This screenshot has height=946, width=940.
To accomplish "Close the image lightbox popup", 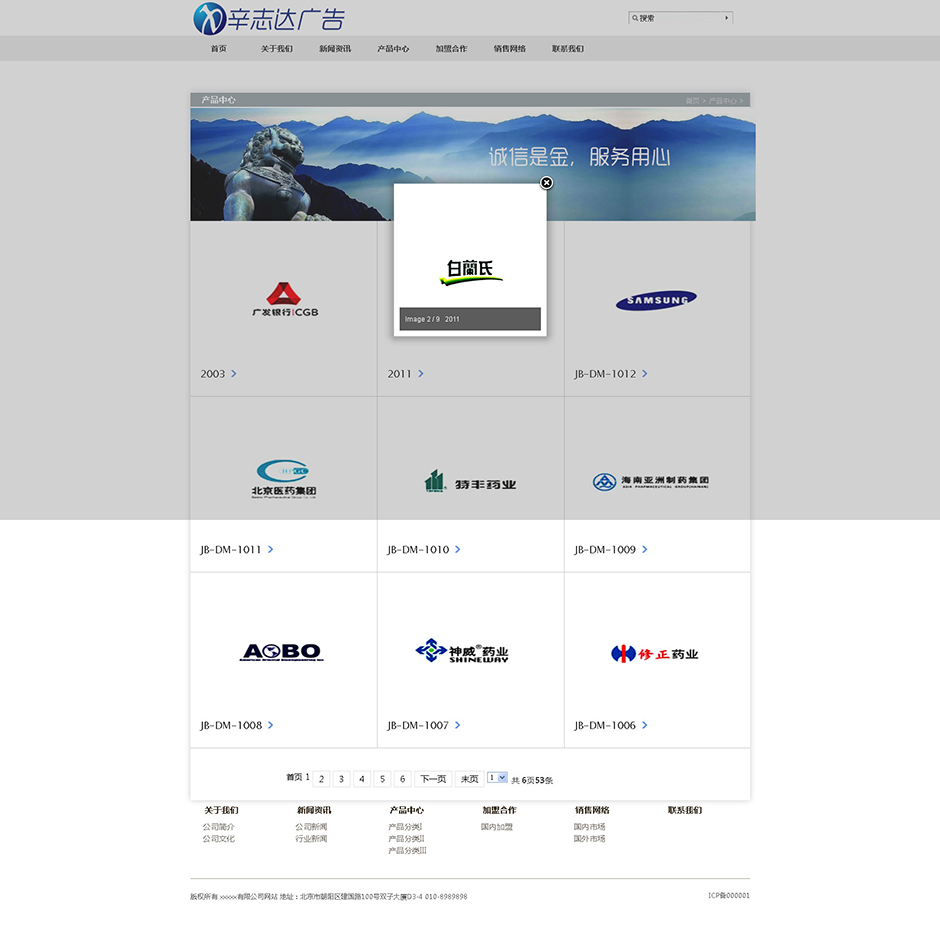I will (x=546, y=182).
